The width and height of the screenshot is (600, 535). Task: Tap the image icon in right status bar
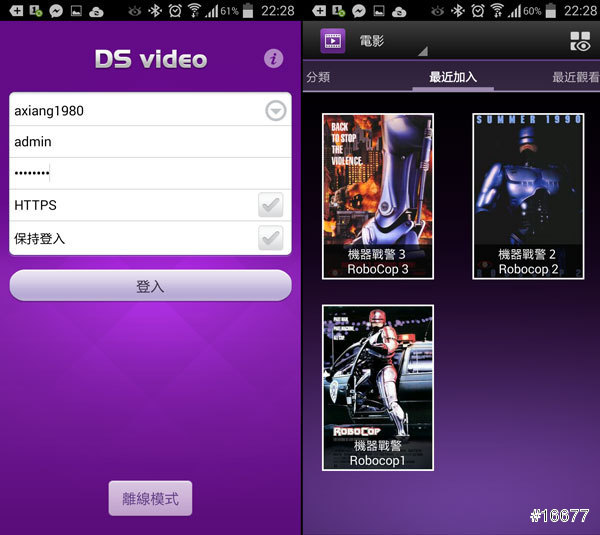coord(379,11)
